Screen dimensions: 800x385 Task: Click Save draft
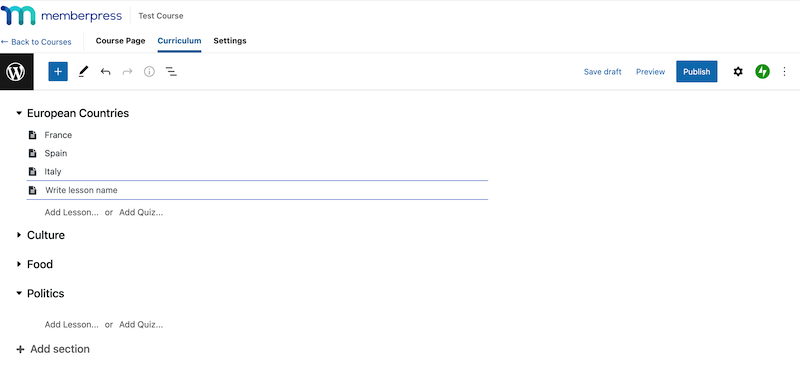click(x=603, y=72)
